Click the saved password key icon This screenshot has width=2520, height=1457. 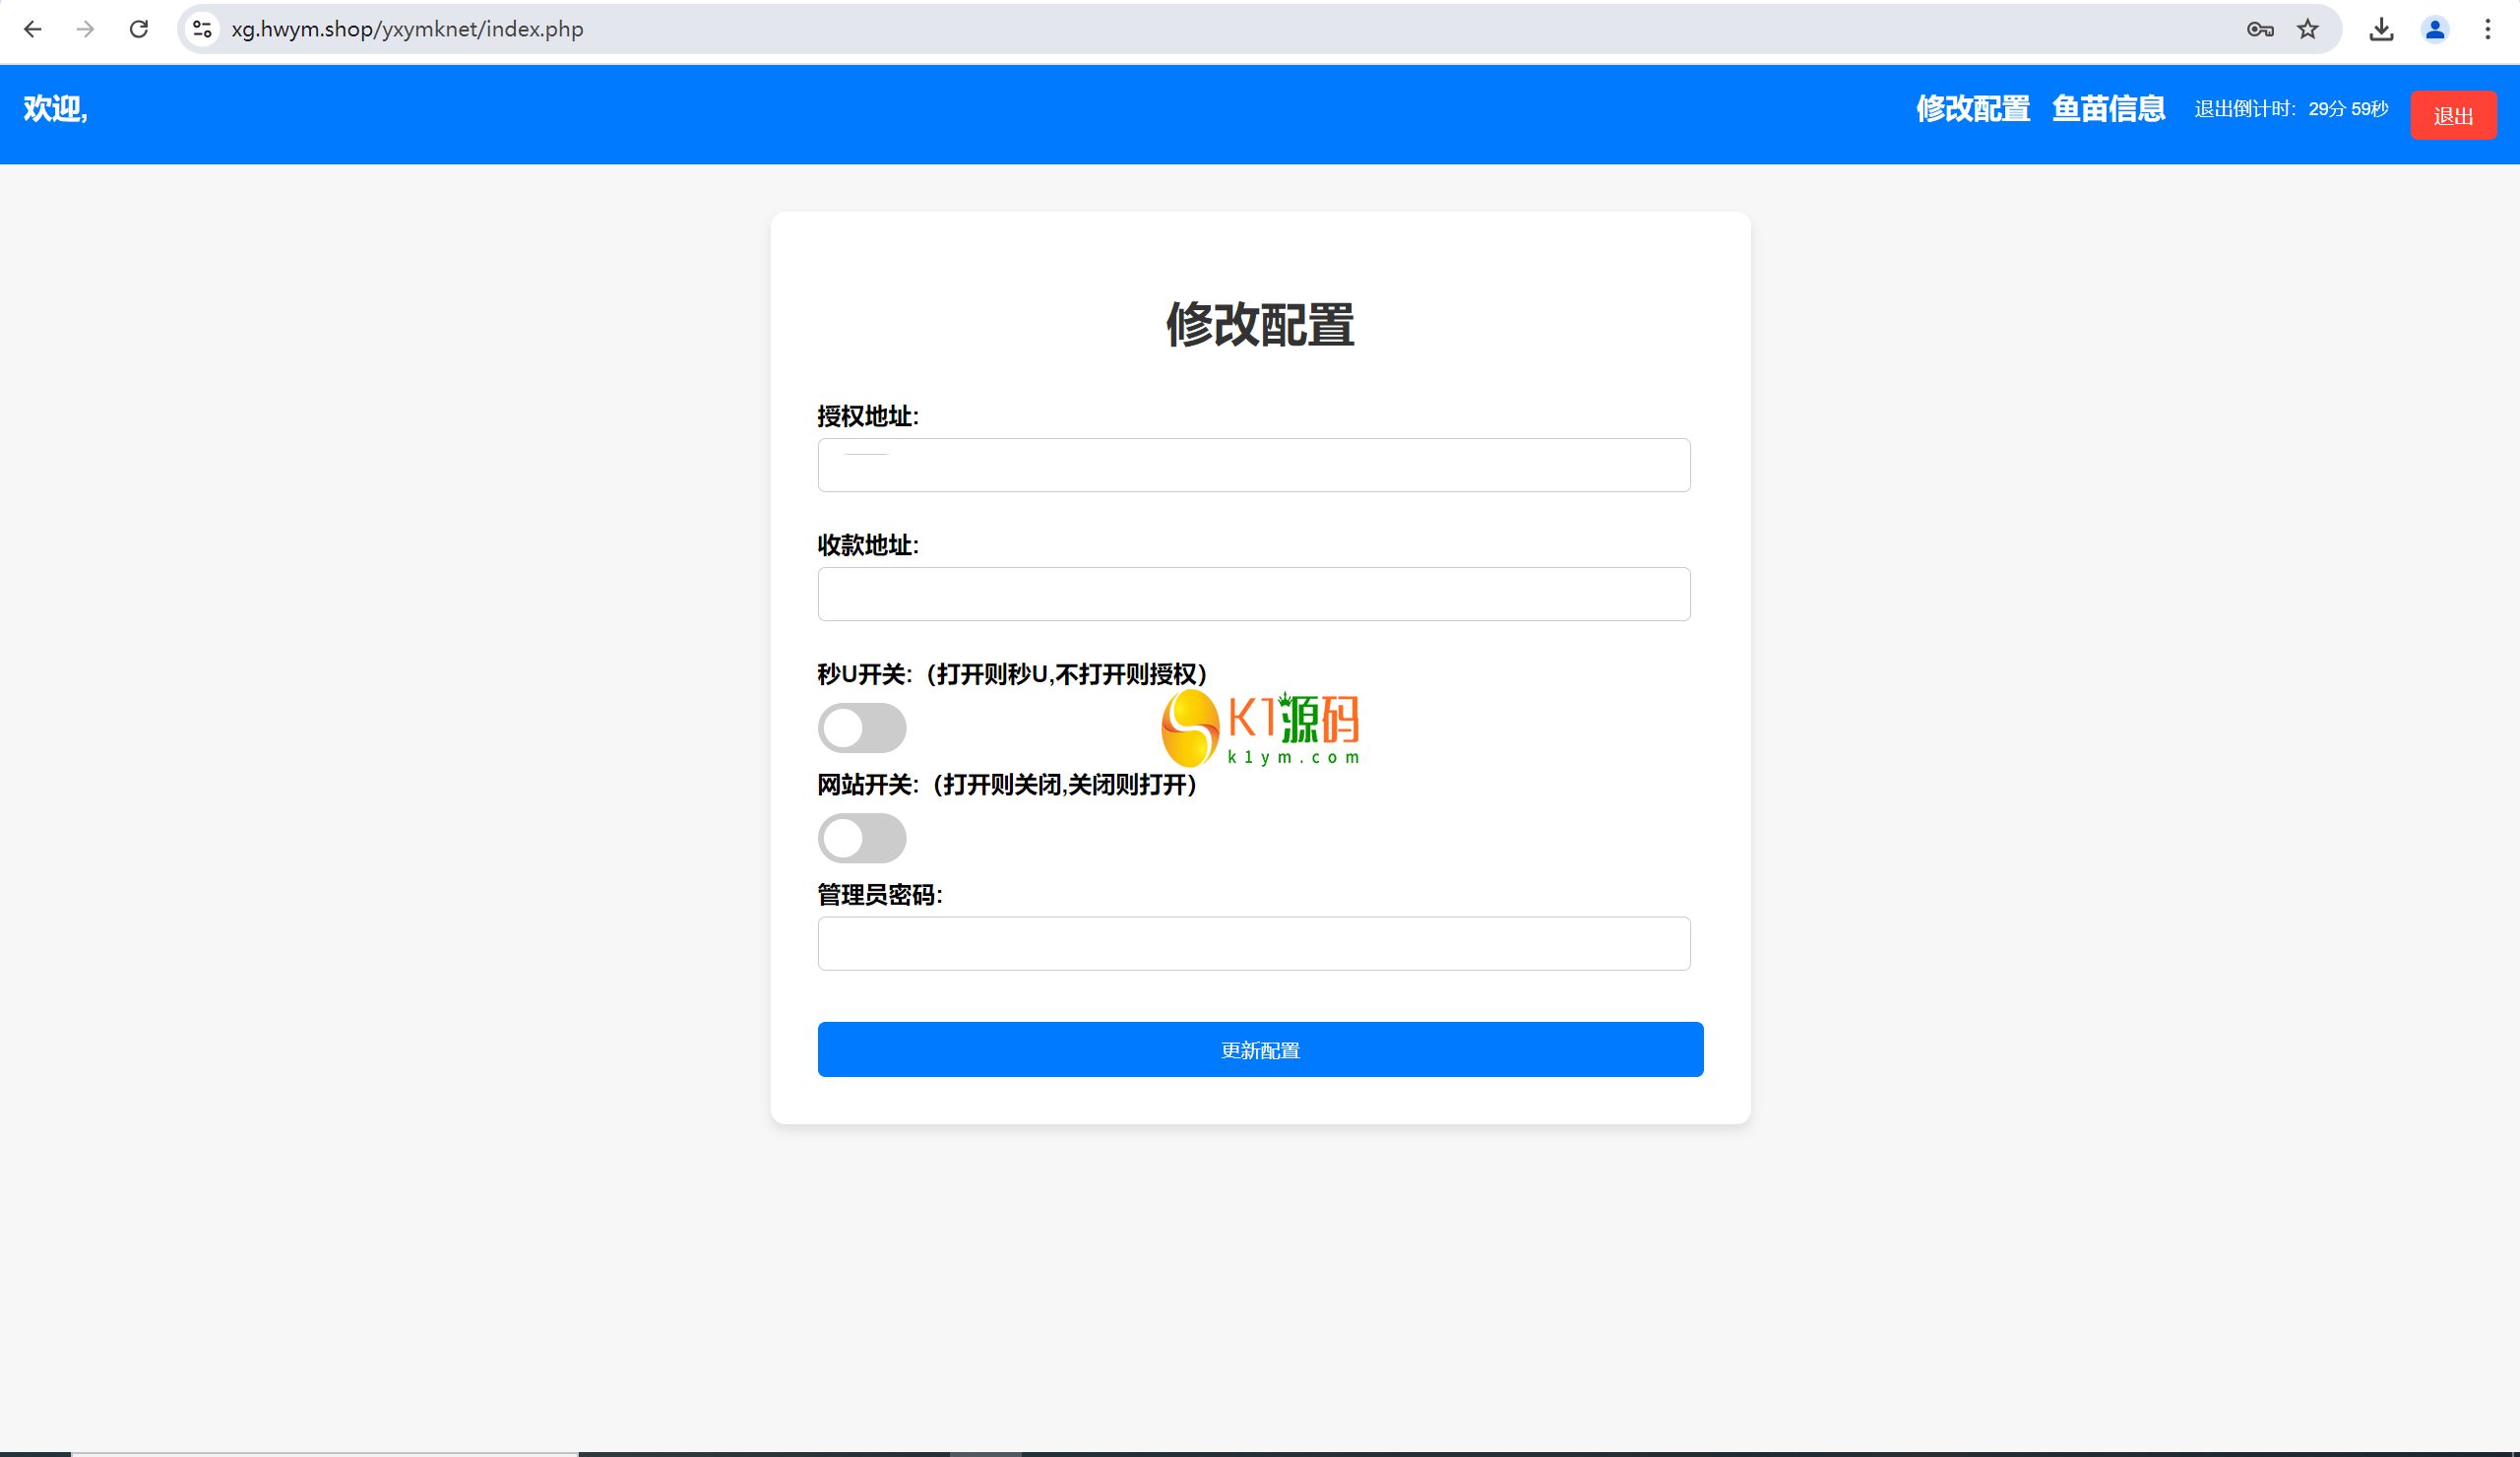2259,29
